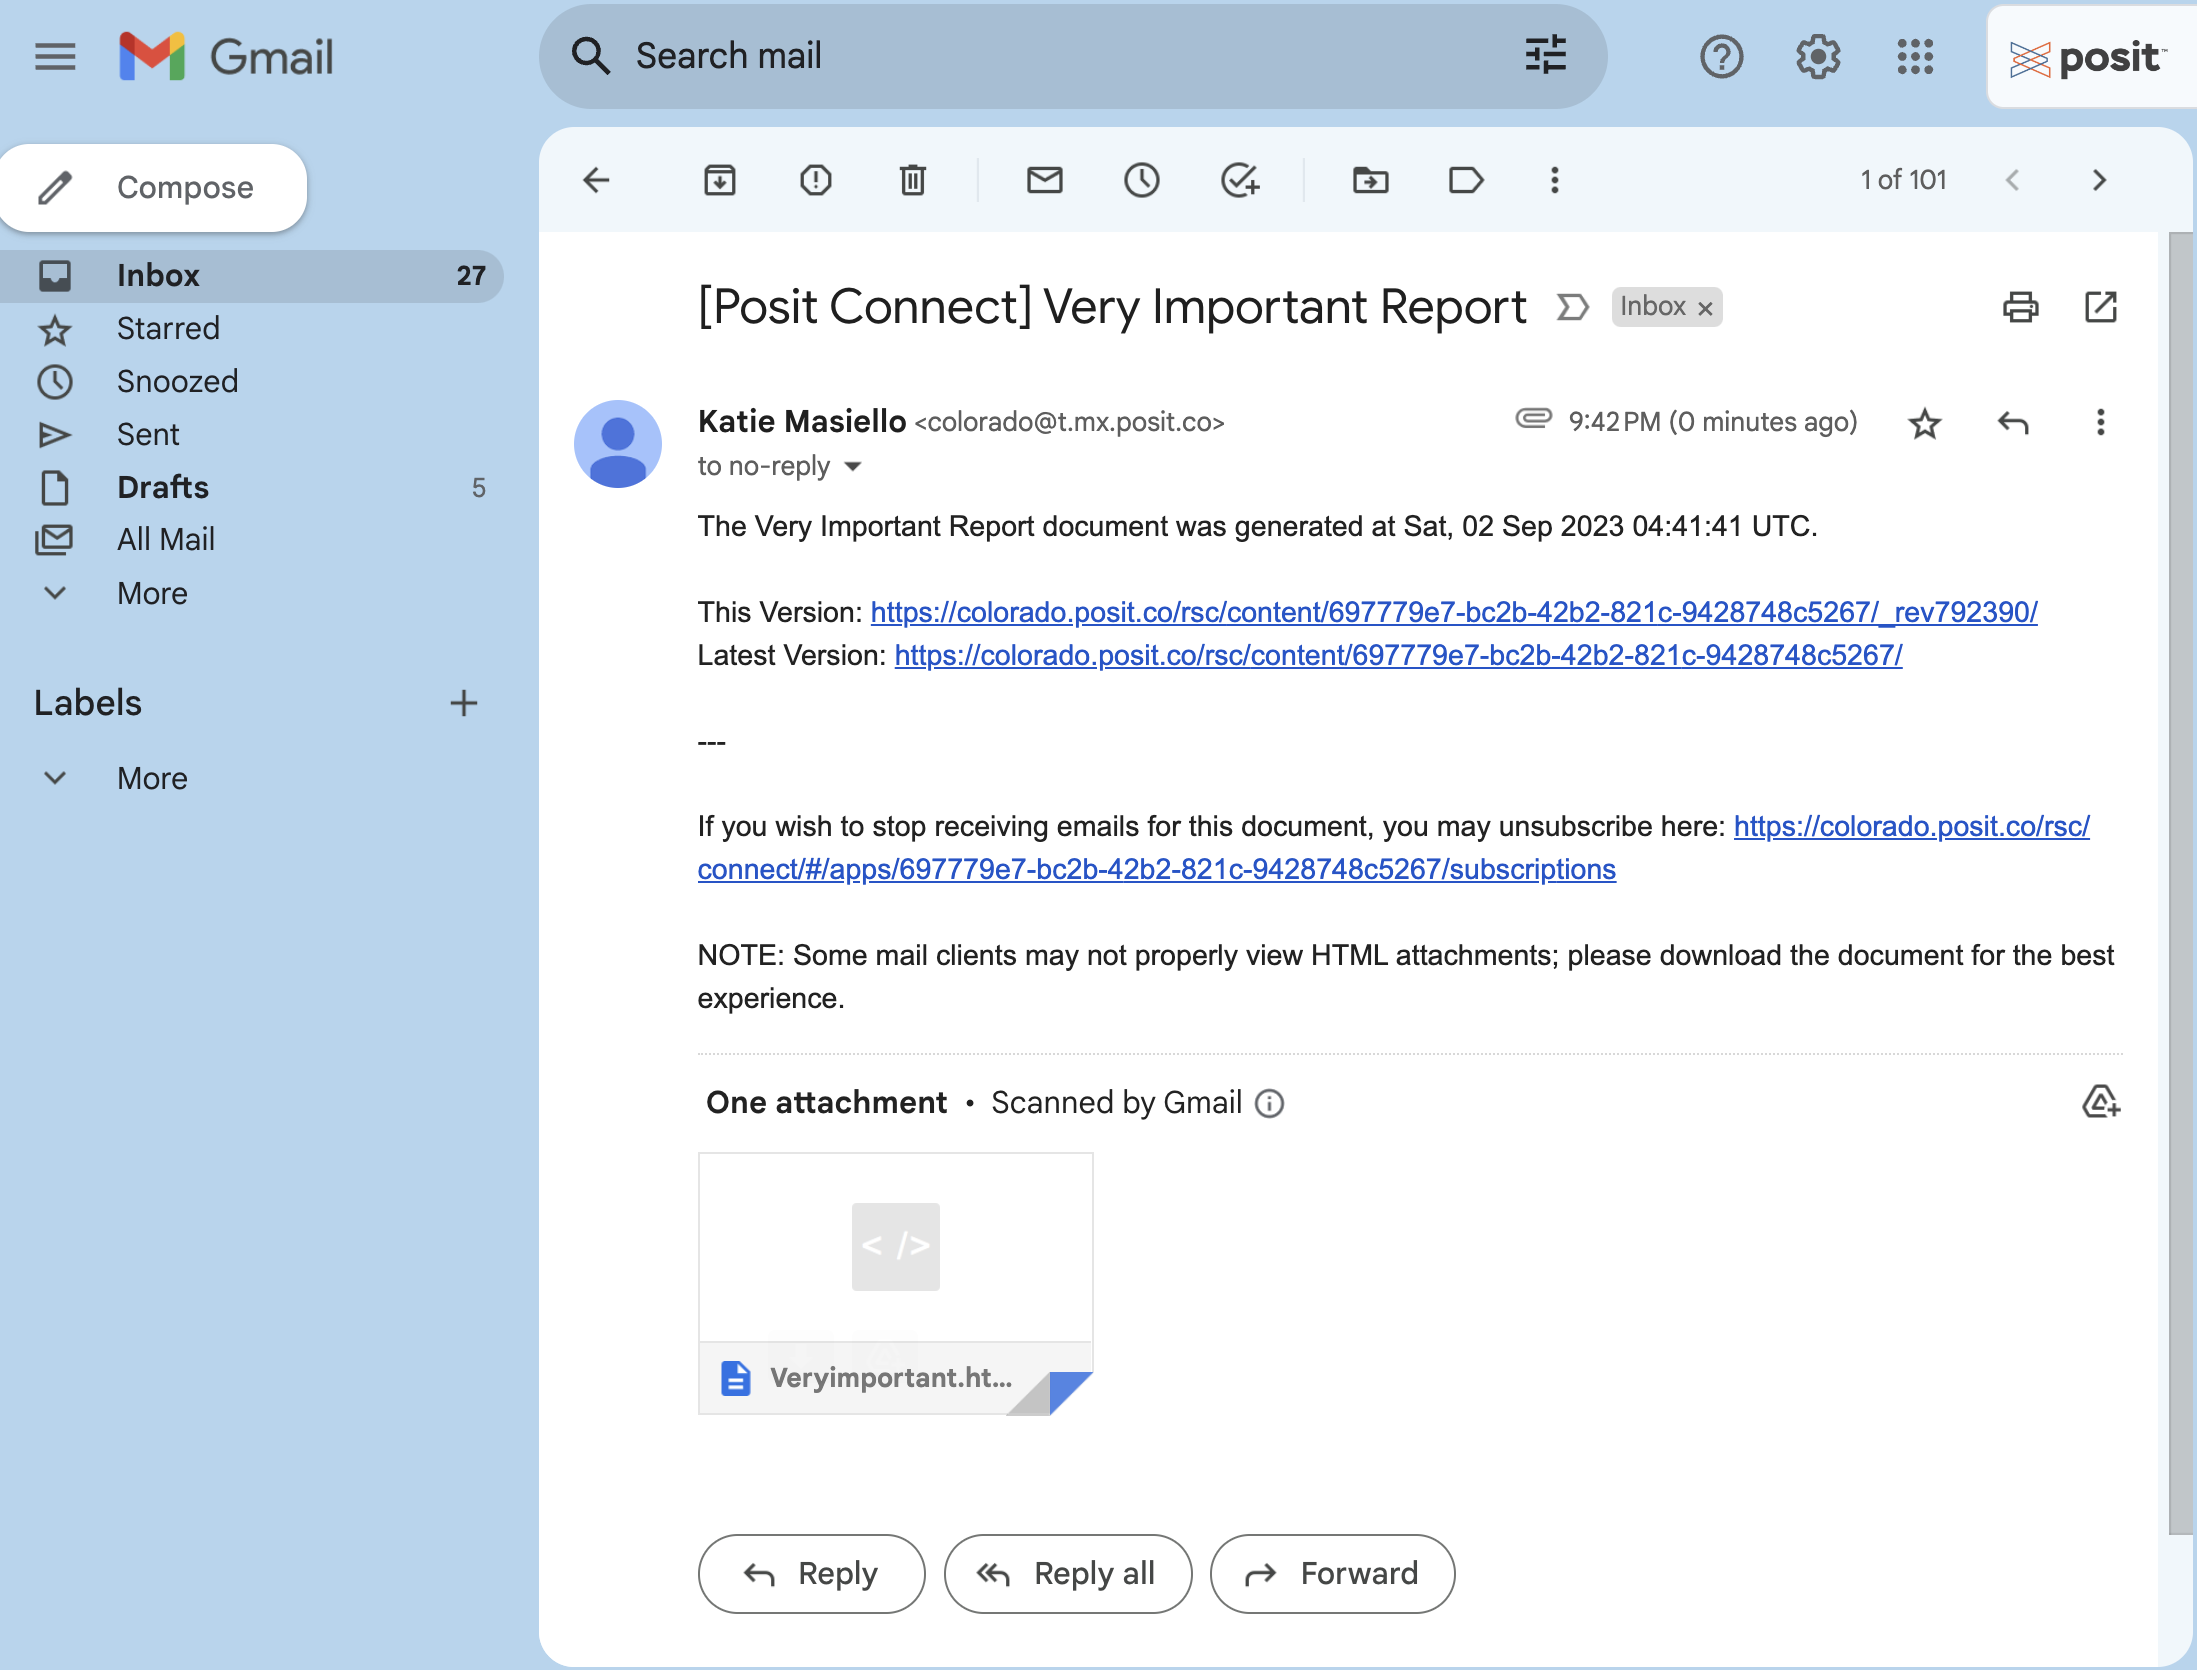Report the message as spam
This screenshot has height=1670, width=2197.
tap(815, 180)
